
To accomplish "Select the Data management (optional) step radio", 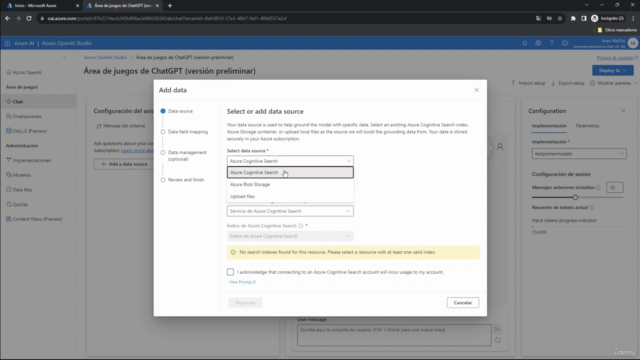I will [x=163, y=153].
